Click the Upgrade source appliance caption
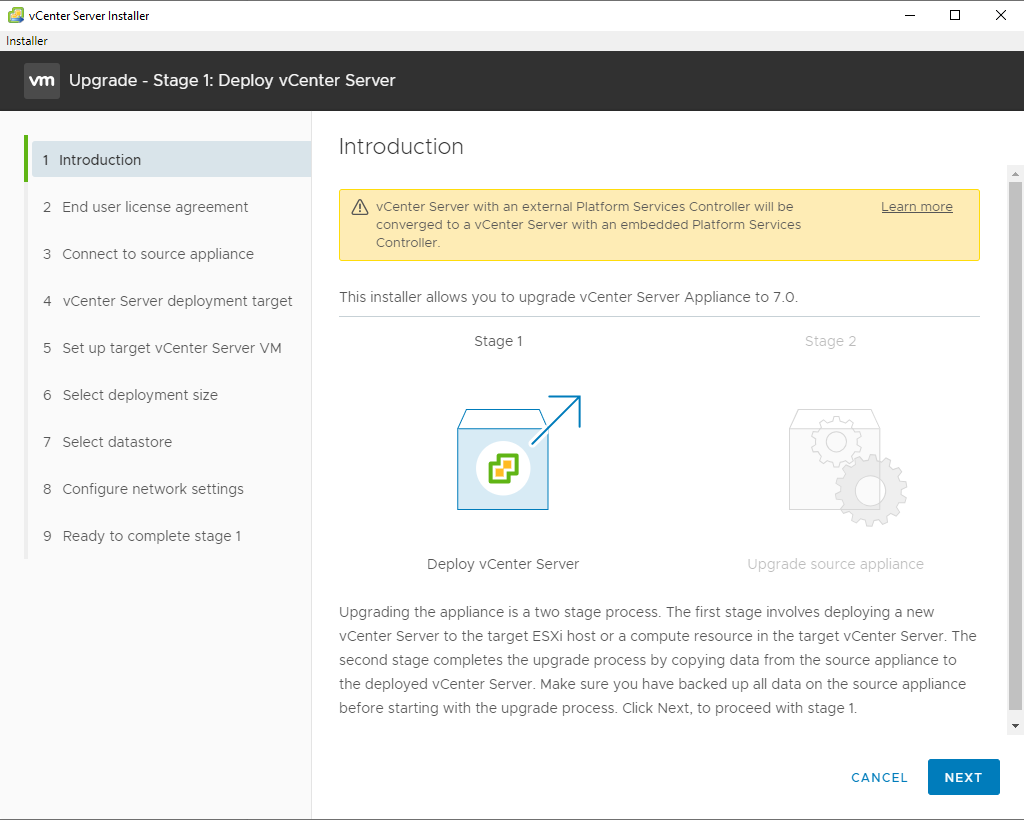Screen dimensions: 1024x820 coord(835,564)
